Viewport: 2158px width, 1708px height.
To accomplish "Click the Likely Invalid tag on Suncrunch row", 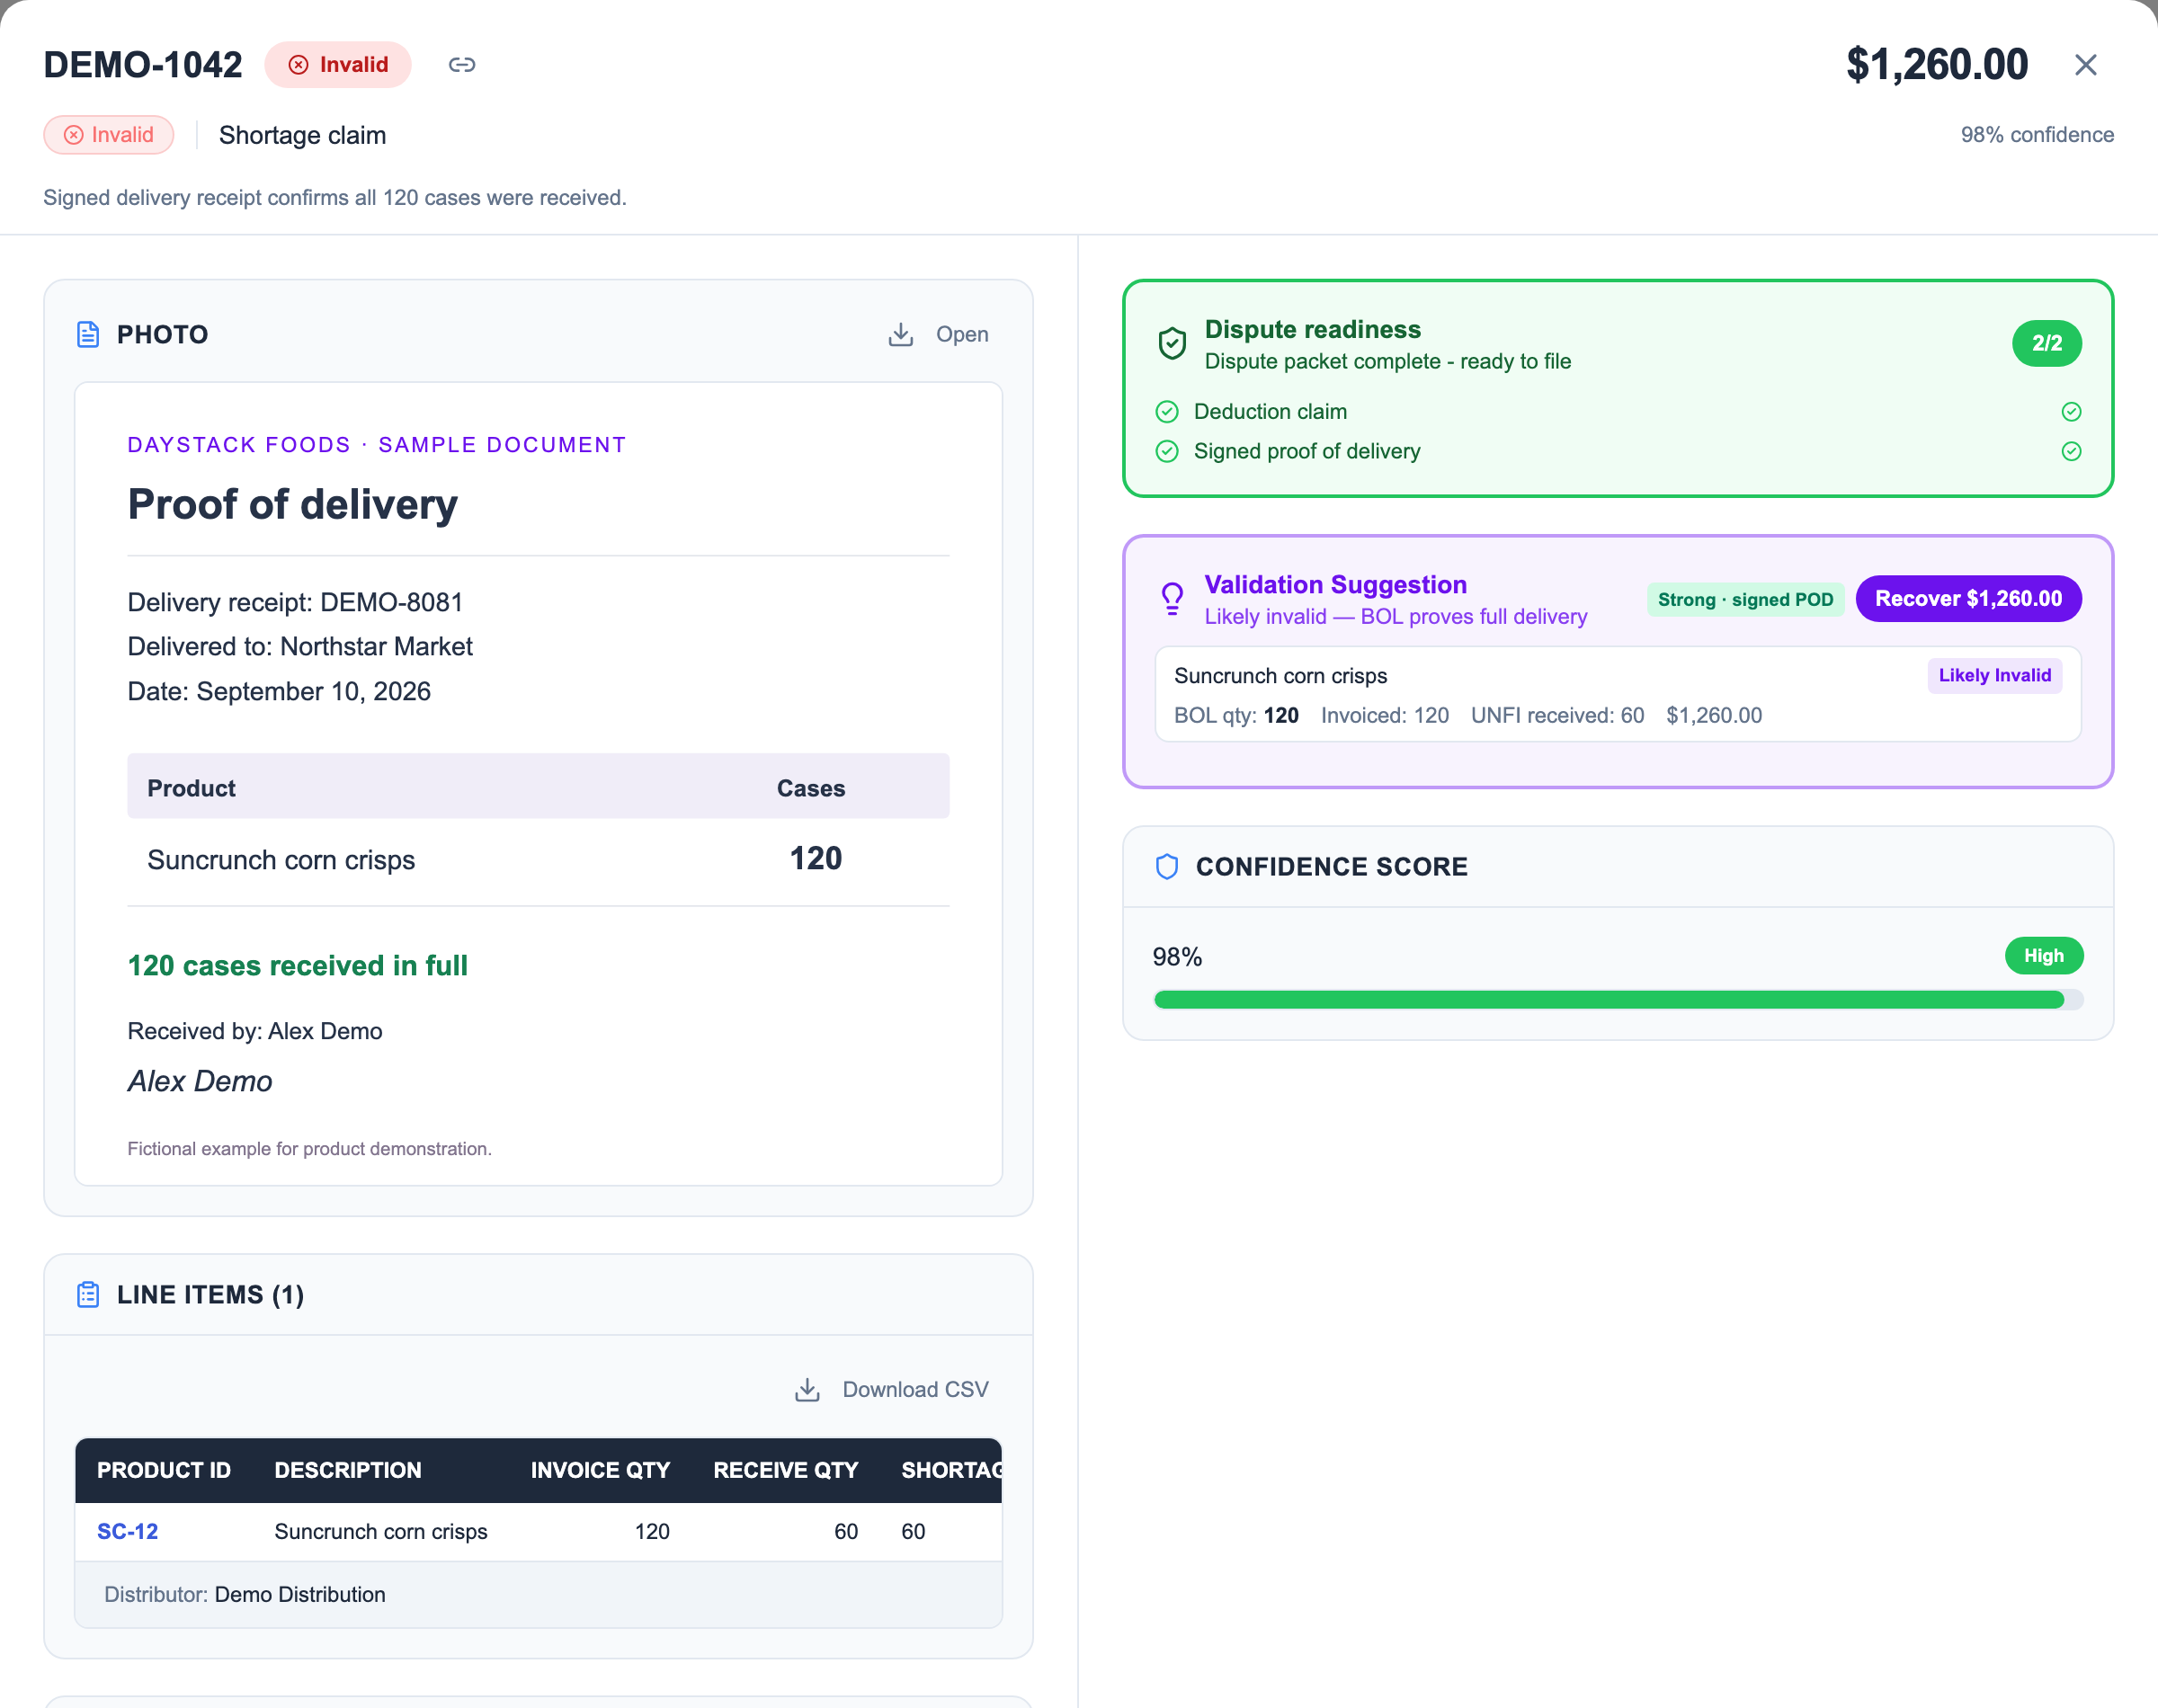I will tap(1994, 676).
